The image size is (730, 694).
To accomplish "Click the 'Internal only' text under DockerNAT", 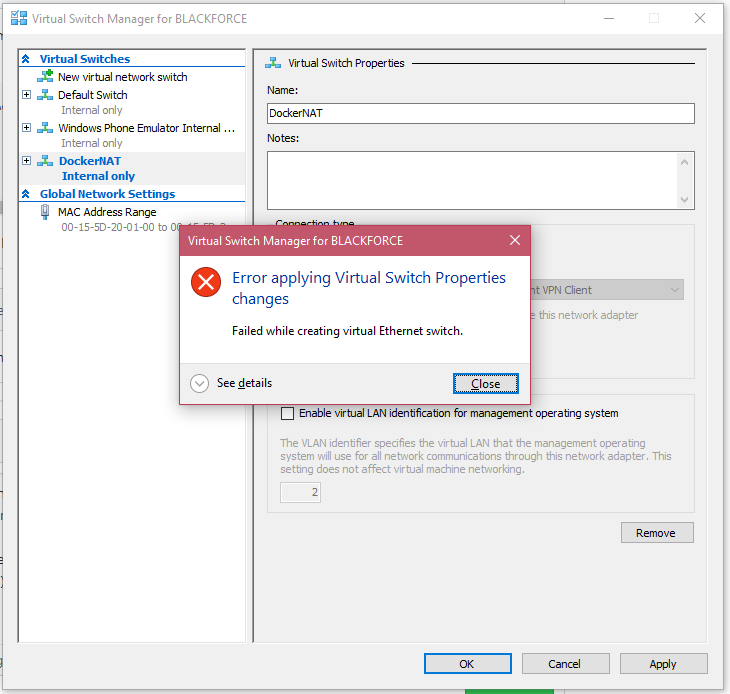I will 98,176.
